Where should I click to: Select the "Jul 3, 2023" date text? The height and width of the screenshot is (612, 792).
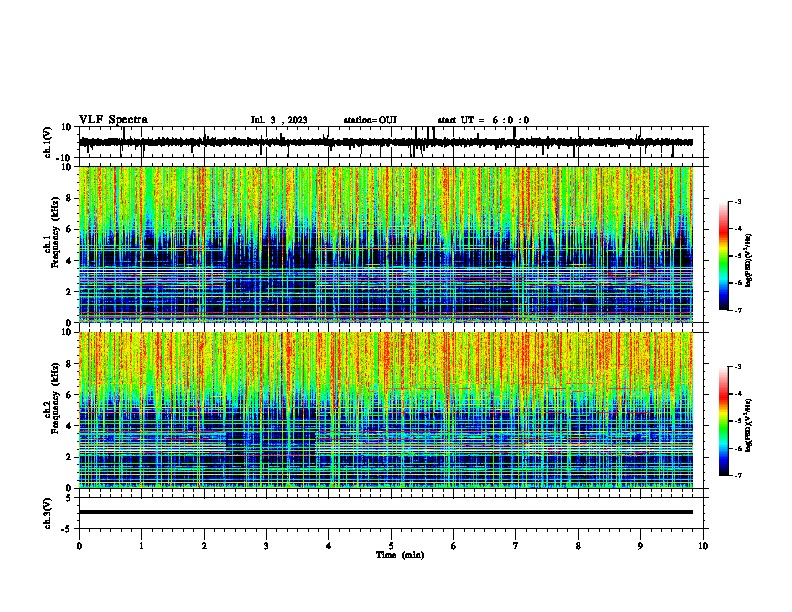coord(279,120)
